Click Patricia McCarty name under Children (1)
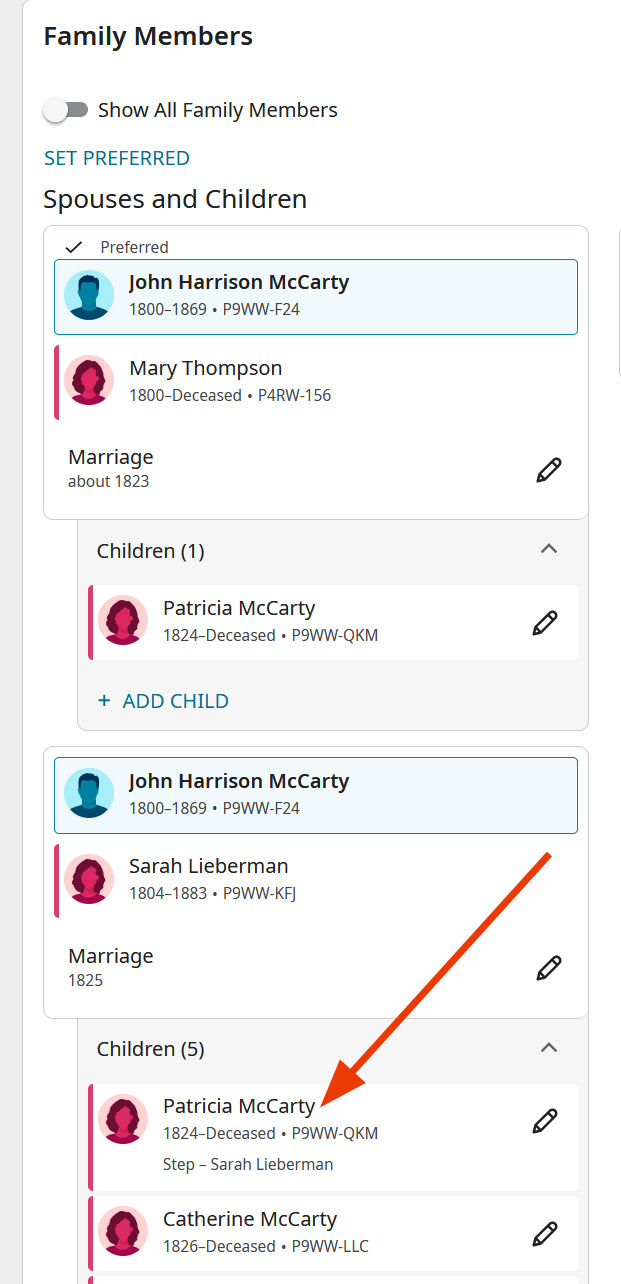The width and height of the screenshot is (621, 1284). 238,608
